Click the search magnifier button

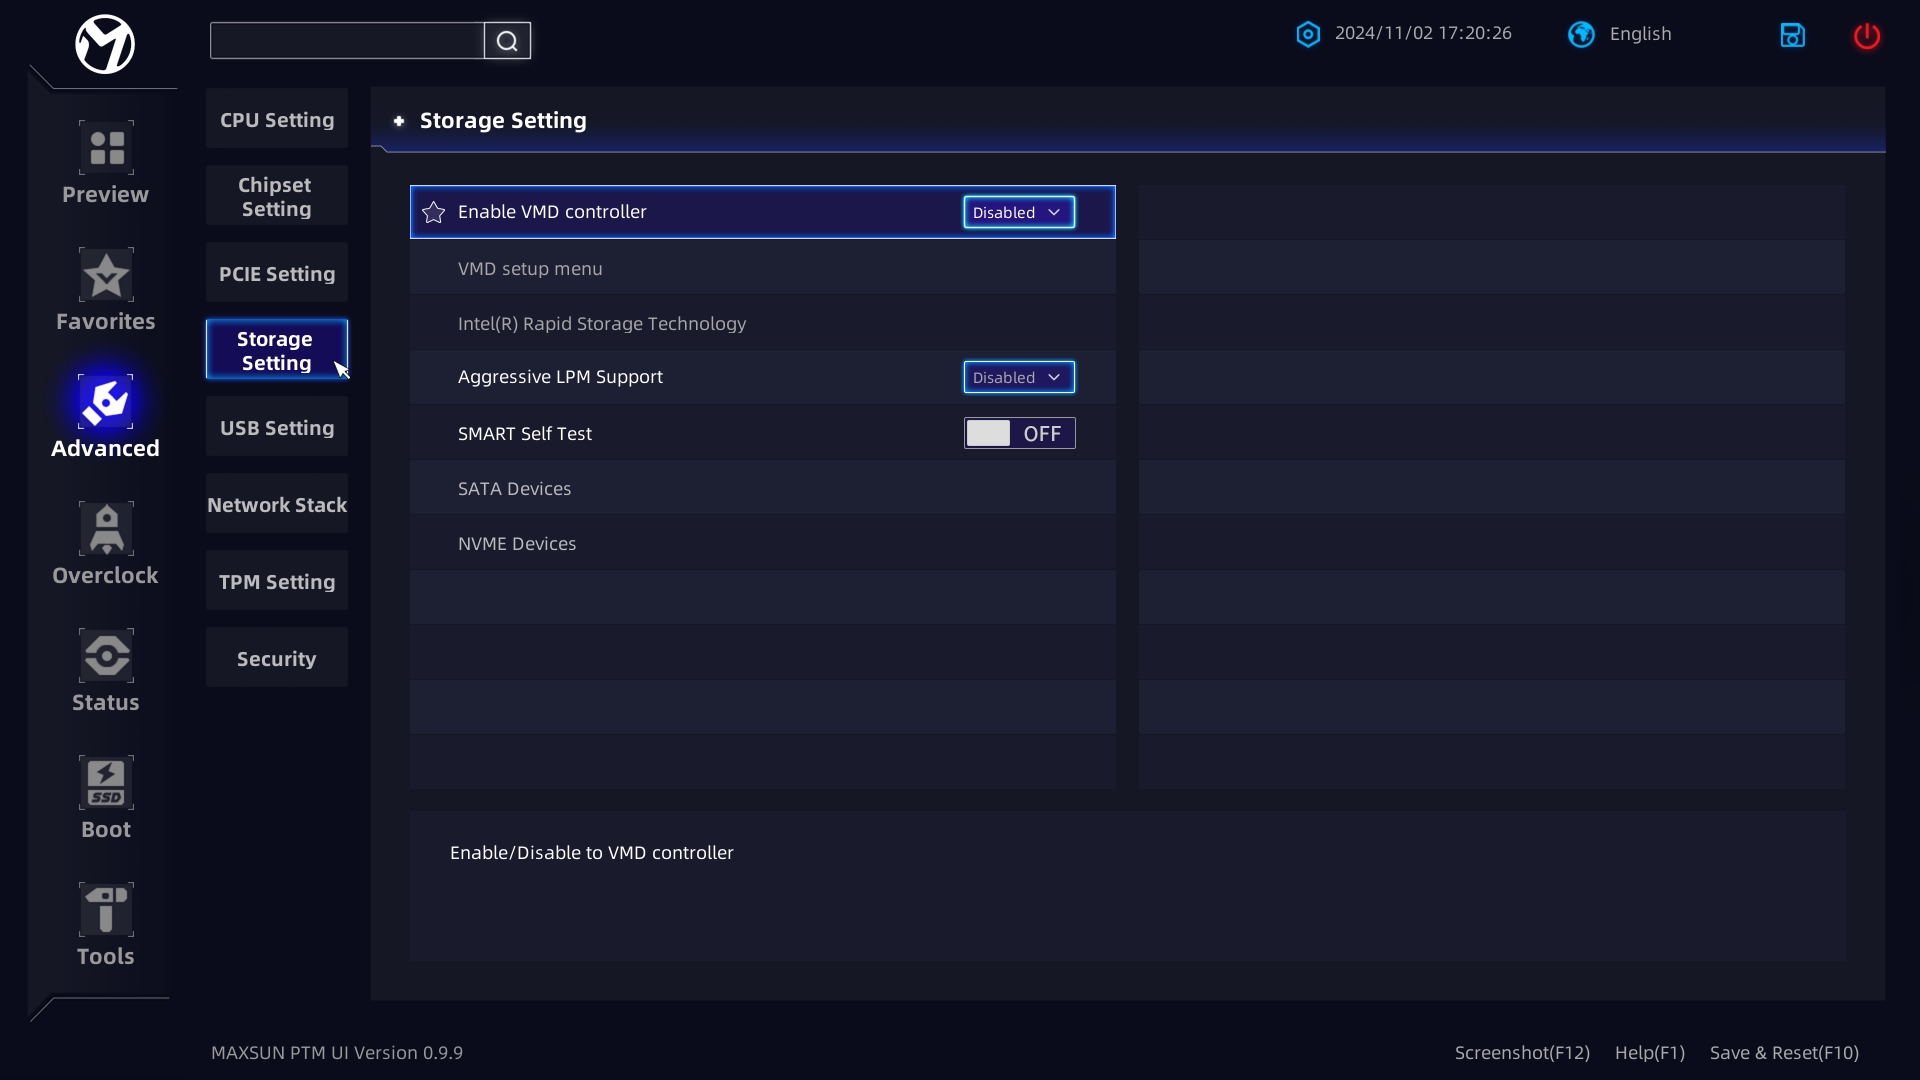[x=507, y=41]
